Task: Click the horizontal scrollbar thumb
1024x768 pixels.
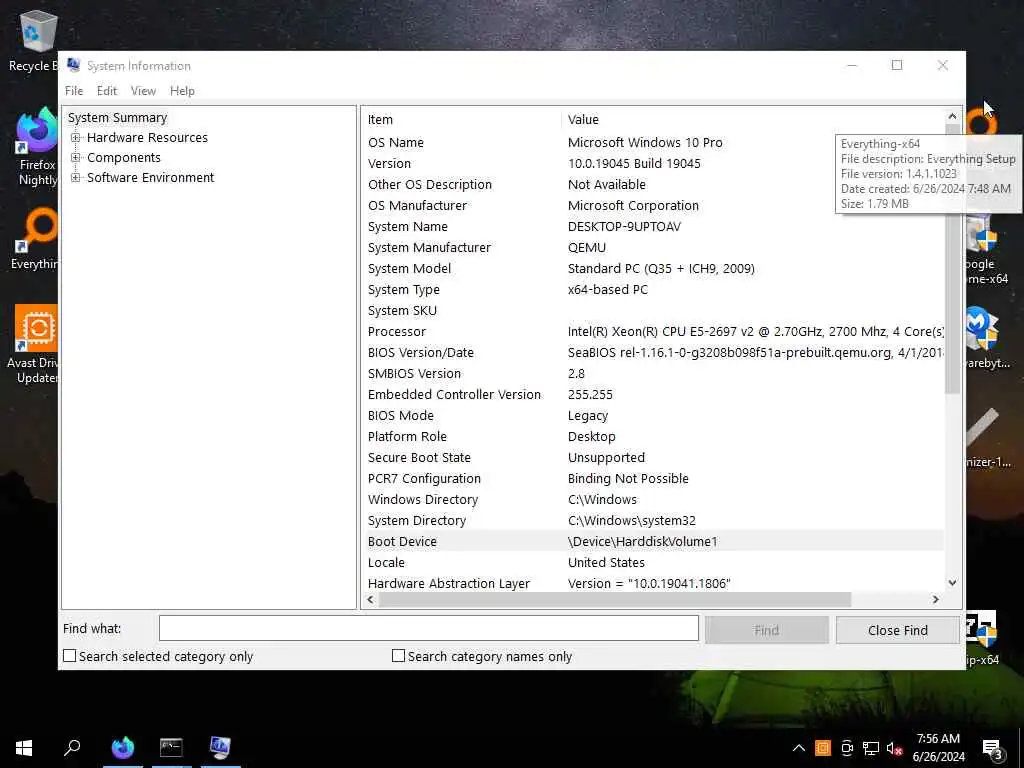Action: (615, 599)
